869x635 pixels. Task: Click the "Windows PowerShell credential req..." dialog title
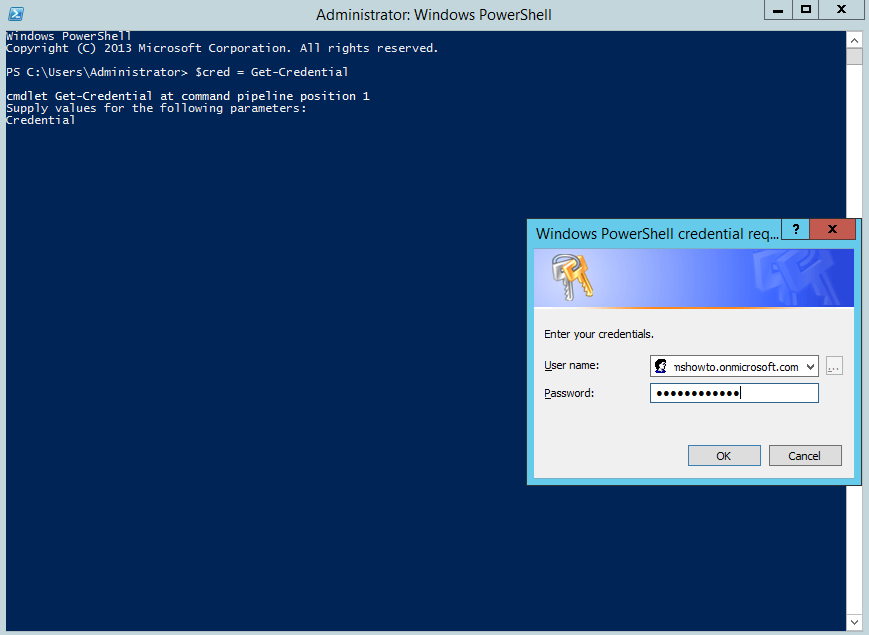pyautogui.click(x=657, y=234)
